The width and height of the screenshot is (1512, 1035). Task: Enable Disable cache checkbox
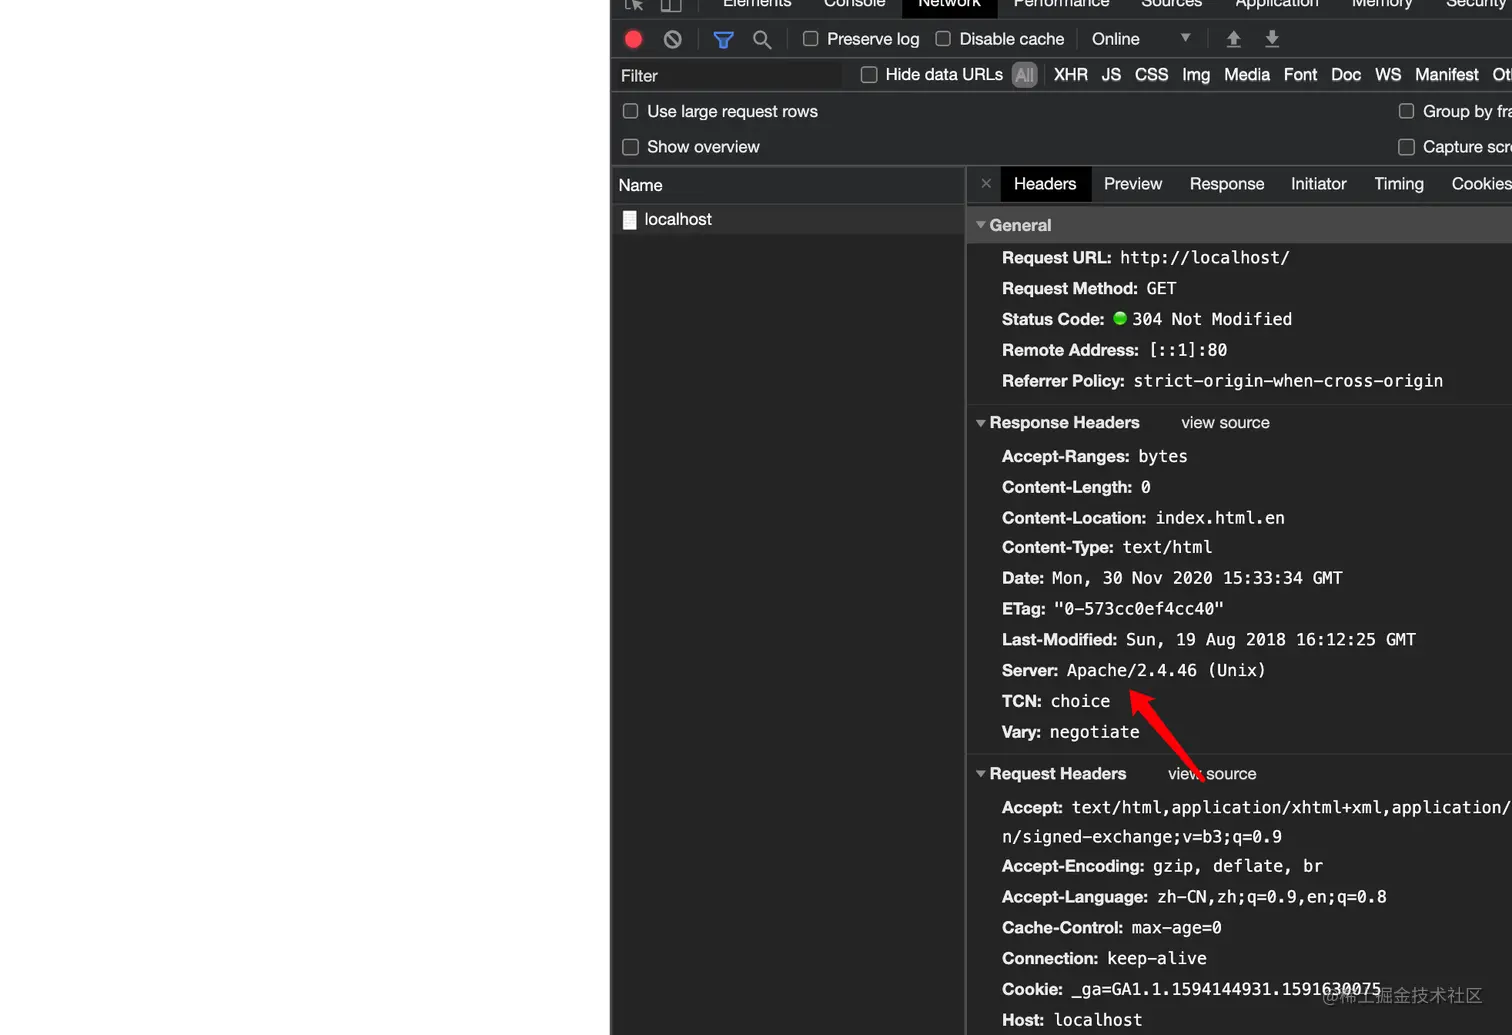point(943,39)
